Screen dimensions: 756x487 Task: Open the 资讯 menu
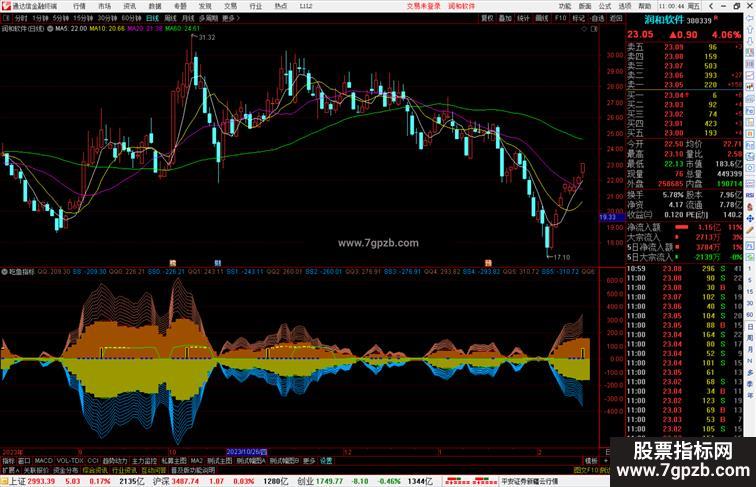coord(130,6)
